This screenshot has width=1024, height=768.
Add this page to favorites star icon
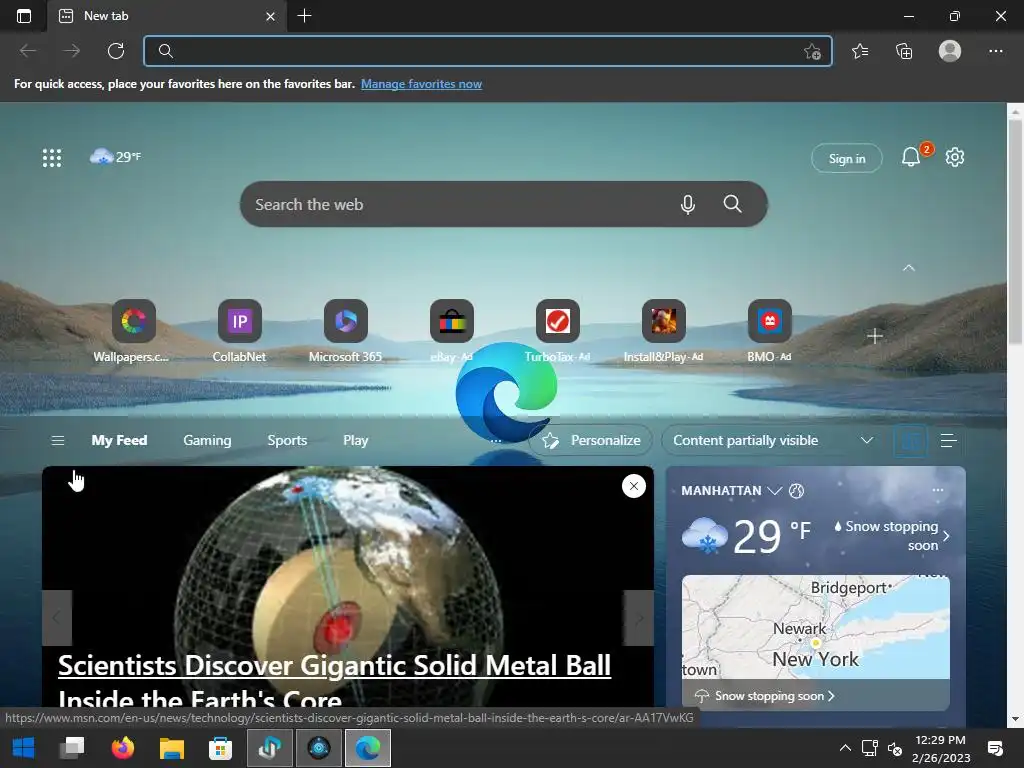(812, 52)
